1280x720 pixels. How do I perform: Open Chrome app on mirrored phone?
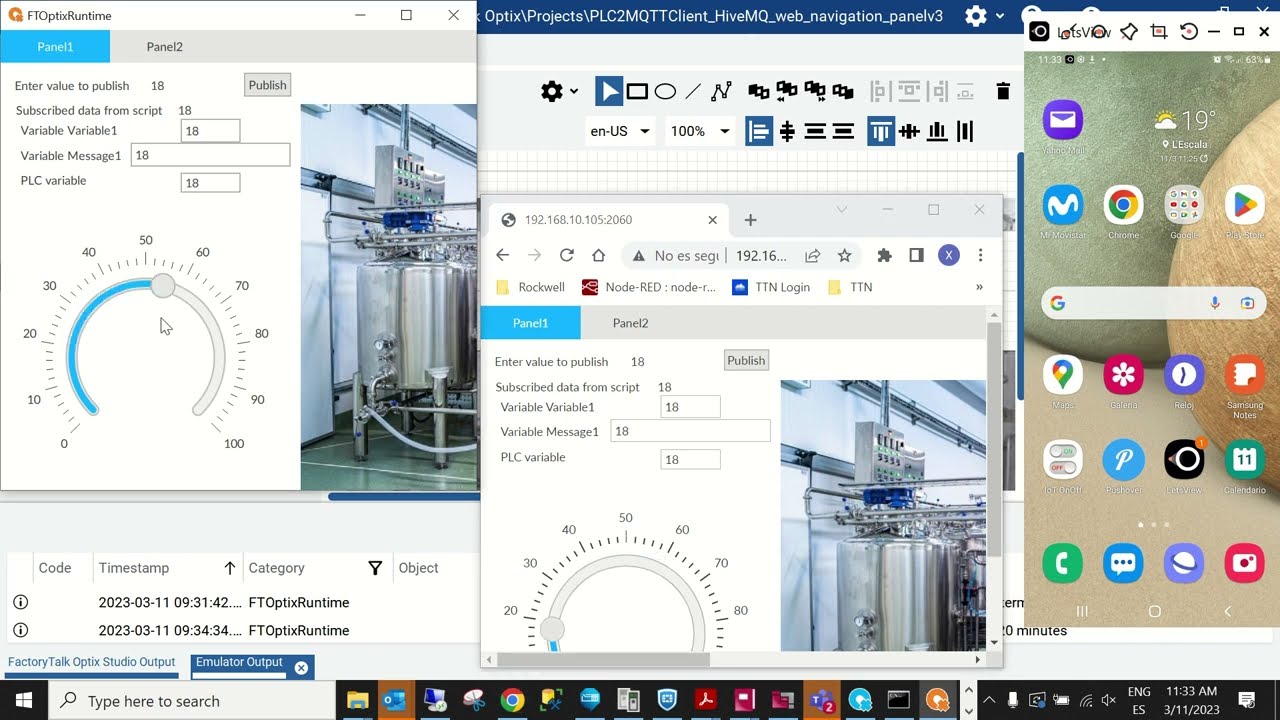(x=1123, y=206)
